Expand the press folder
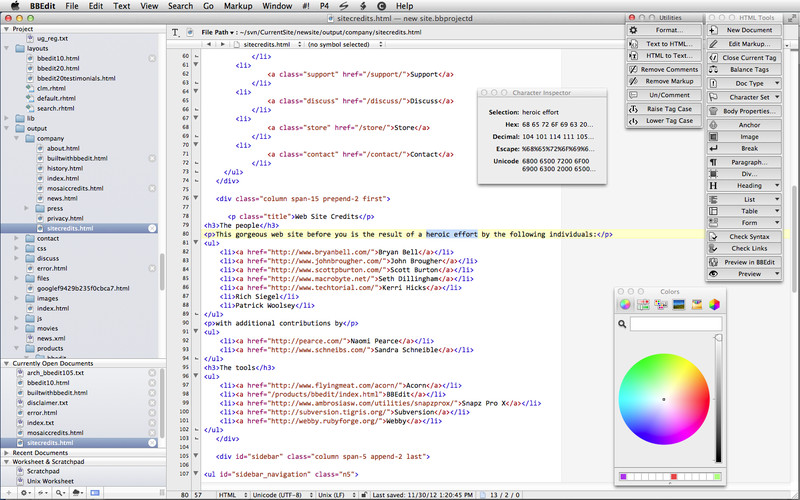Screen dimensions: 800x500 [x=28, y=208]
